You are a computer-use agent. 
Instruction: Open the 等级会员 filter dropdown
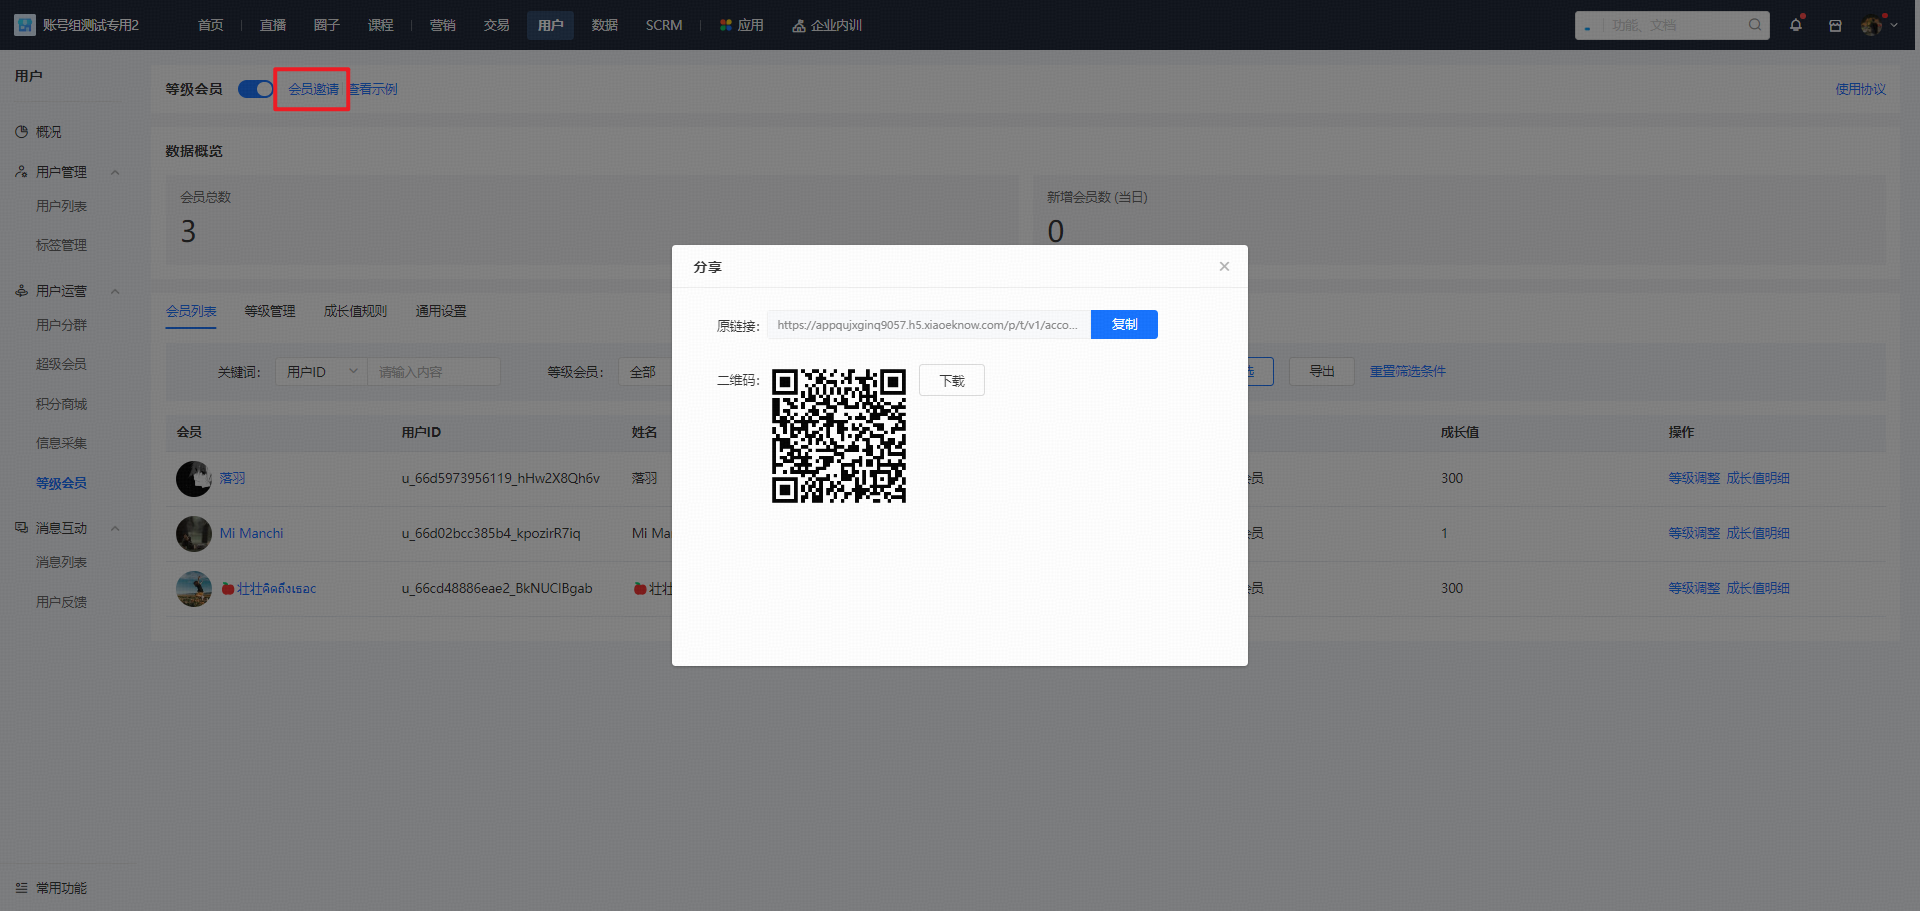coord(645,372)
